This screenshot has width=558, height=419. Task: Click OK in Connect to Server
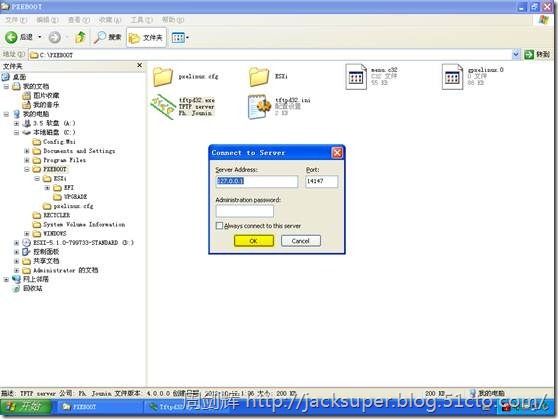[254, 241]
